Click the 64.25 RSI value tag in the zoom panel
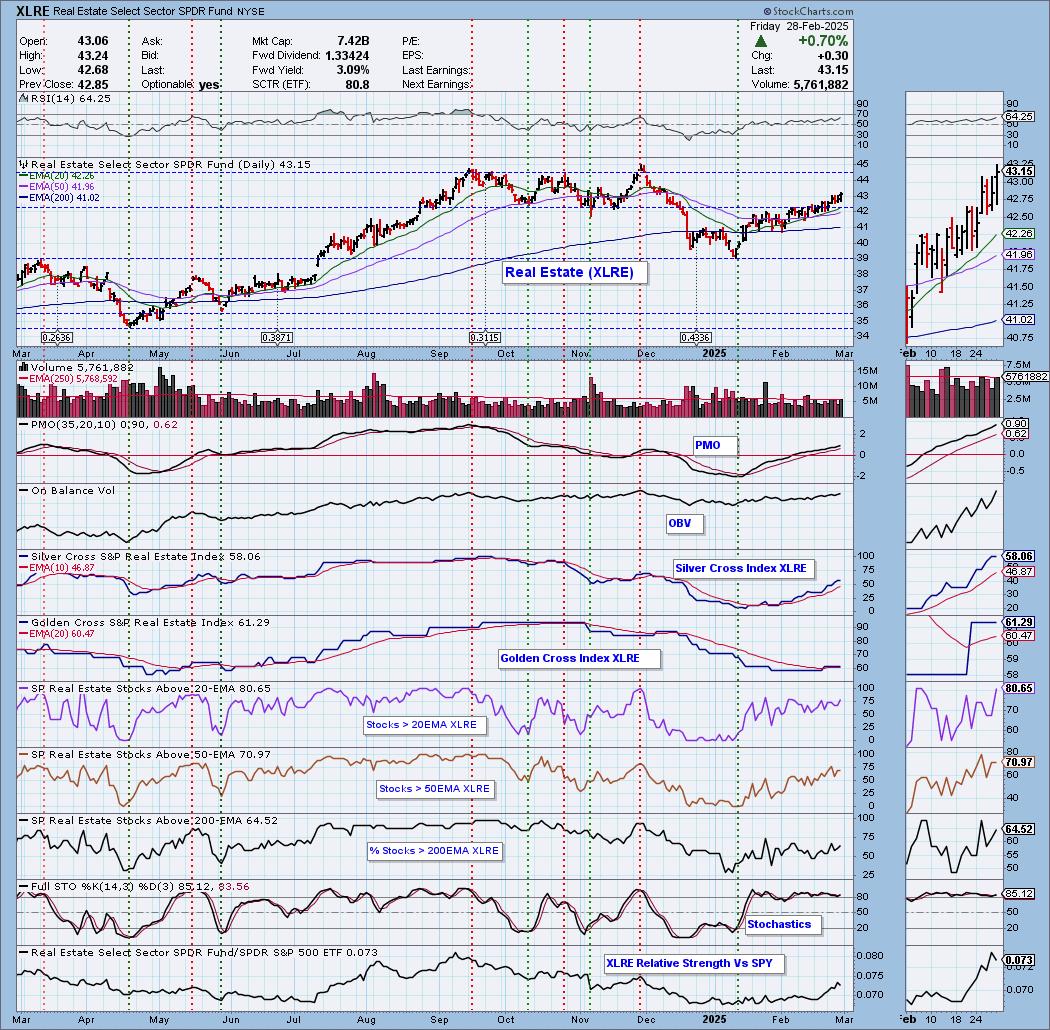Viewport: 1050px width, 1030px height. 1019,117
